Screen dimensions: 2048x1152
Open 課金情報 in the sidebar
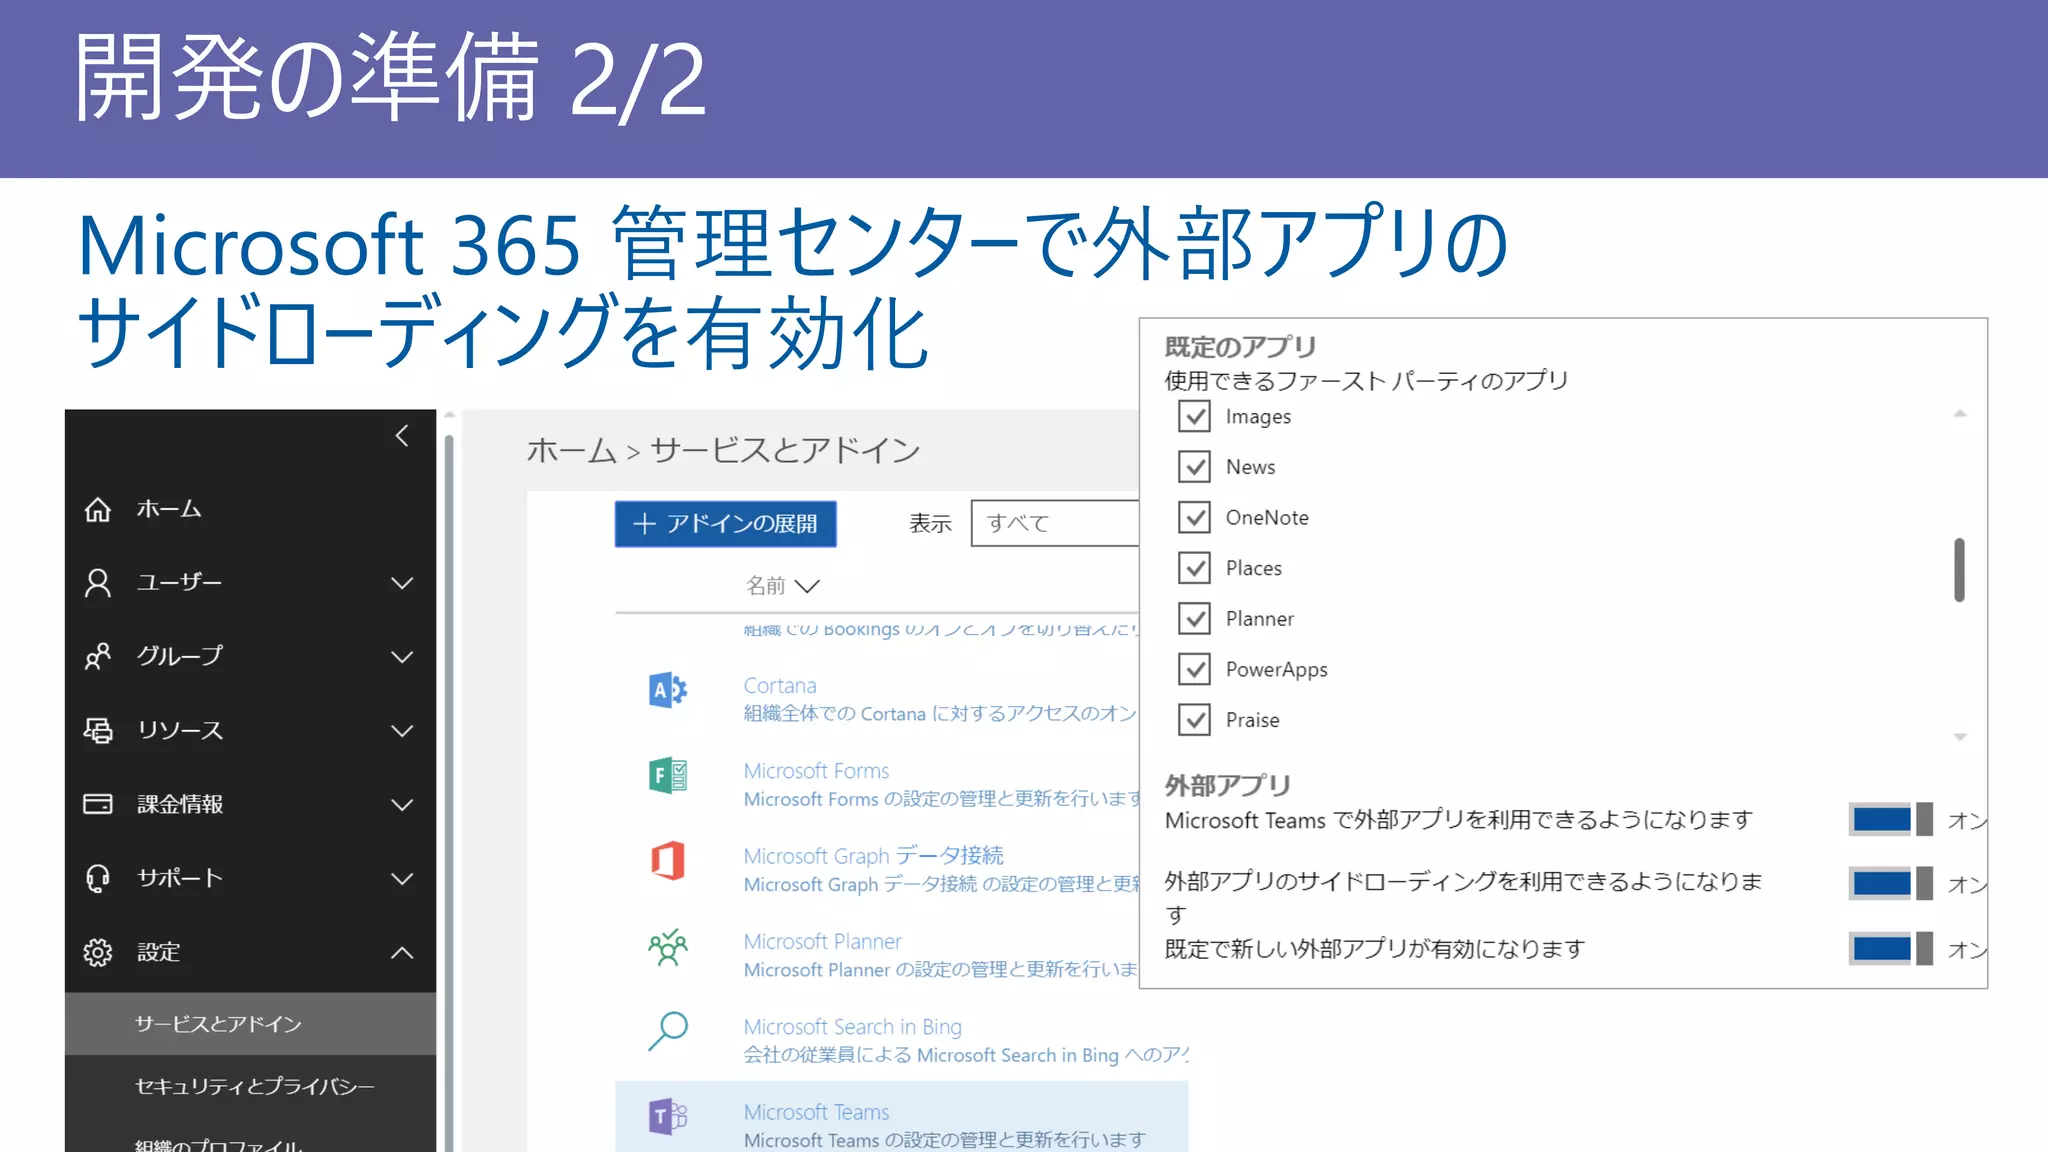pos(180,804)
